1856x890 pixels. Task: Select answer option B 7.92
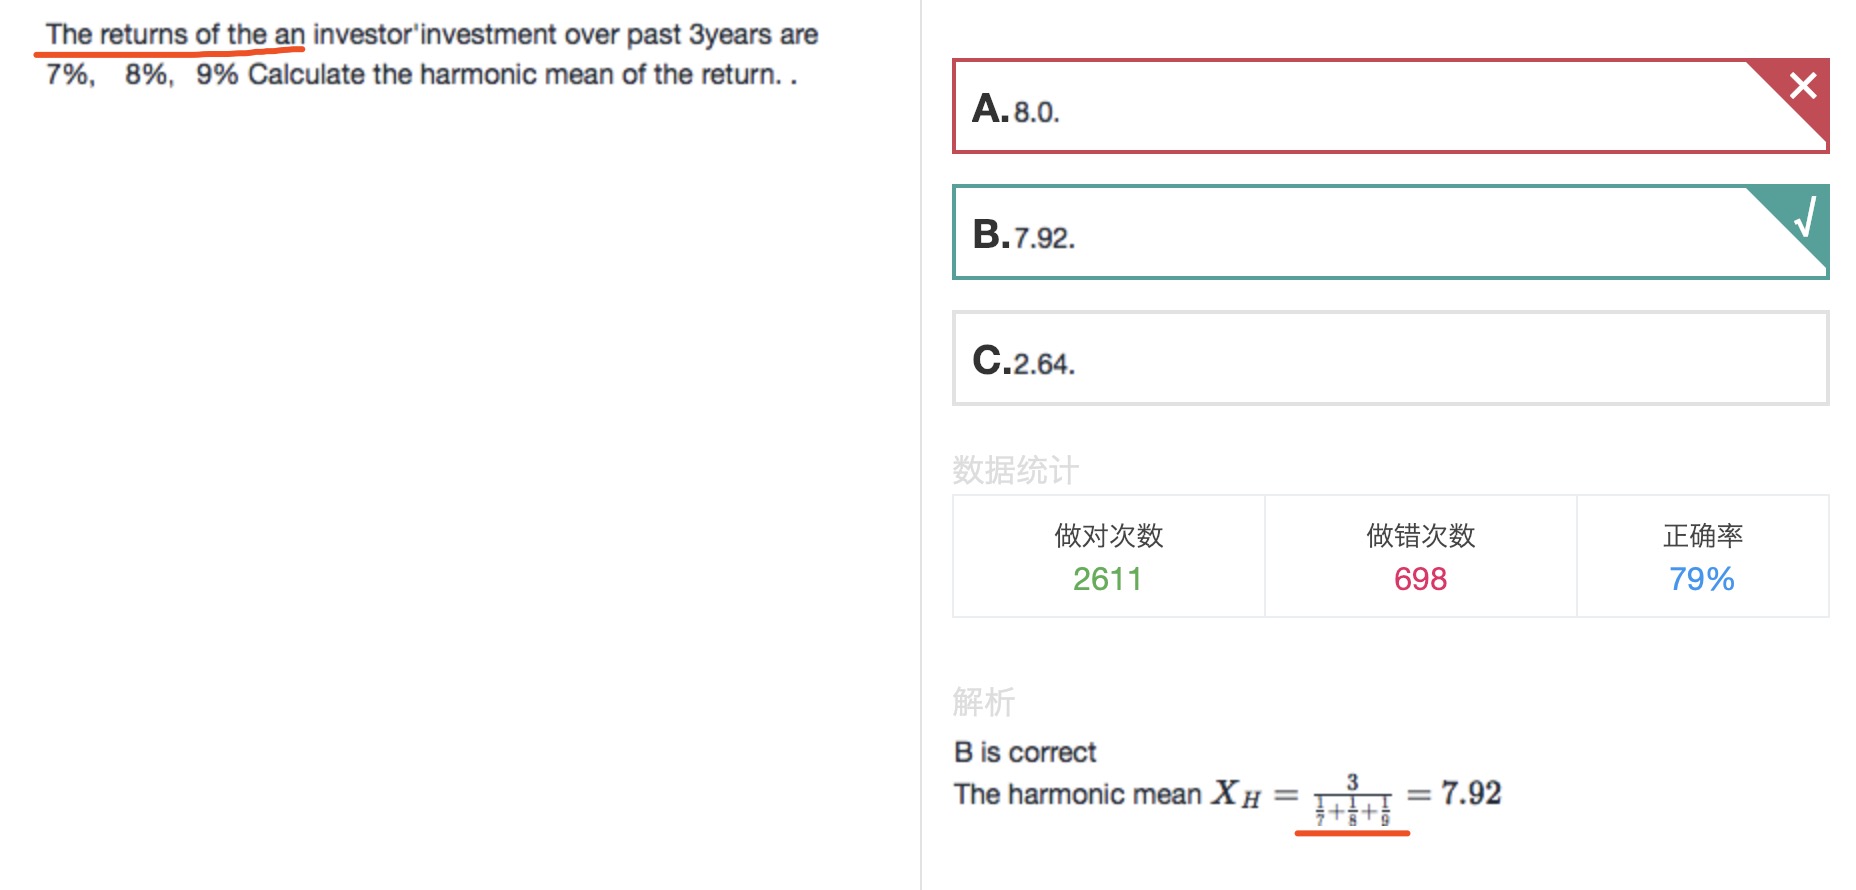pos(1390,232)
